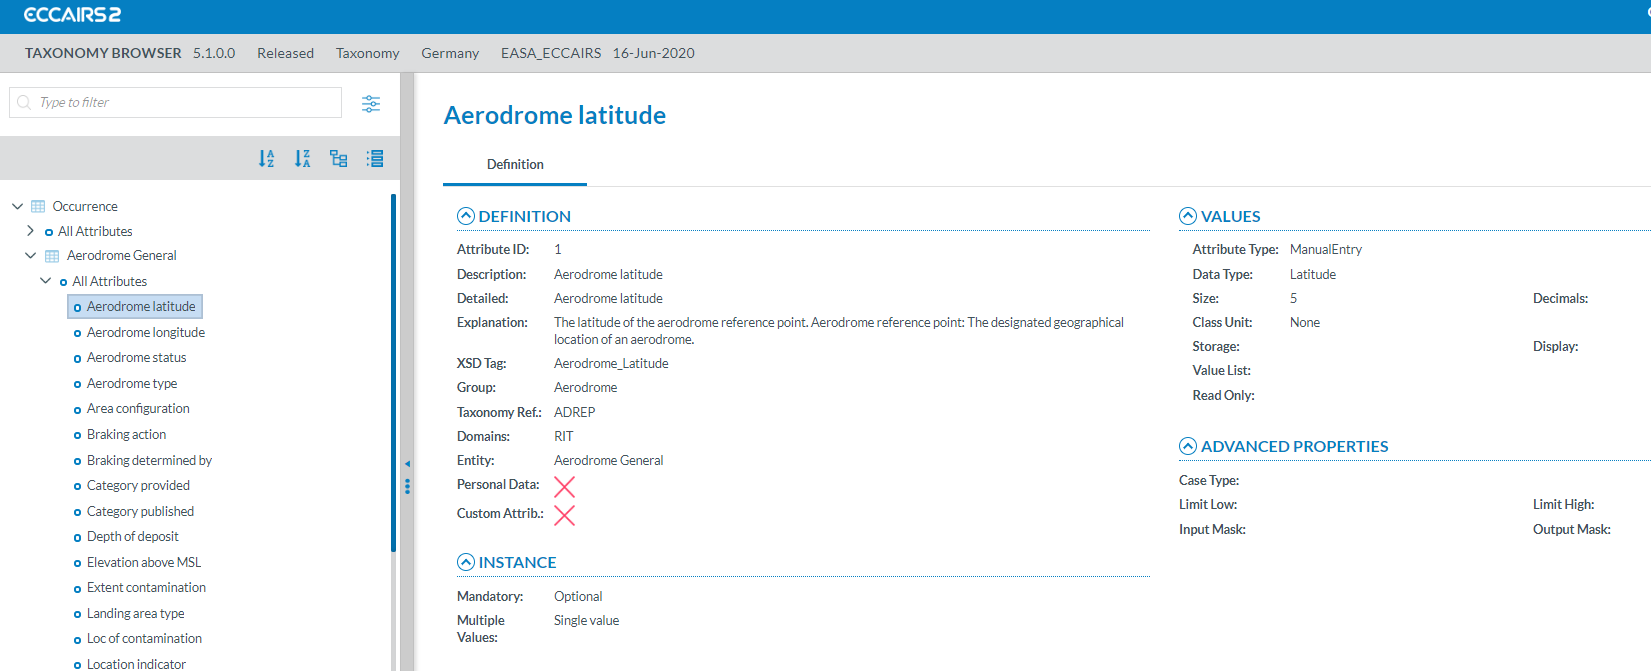Open the Elevation above MSL attribute
The width and height of the screenshot is (1651, 671).
[x=143, y=562]
